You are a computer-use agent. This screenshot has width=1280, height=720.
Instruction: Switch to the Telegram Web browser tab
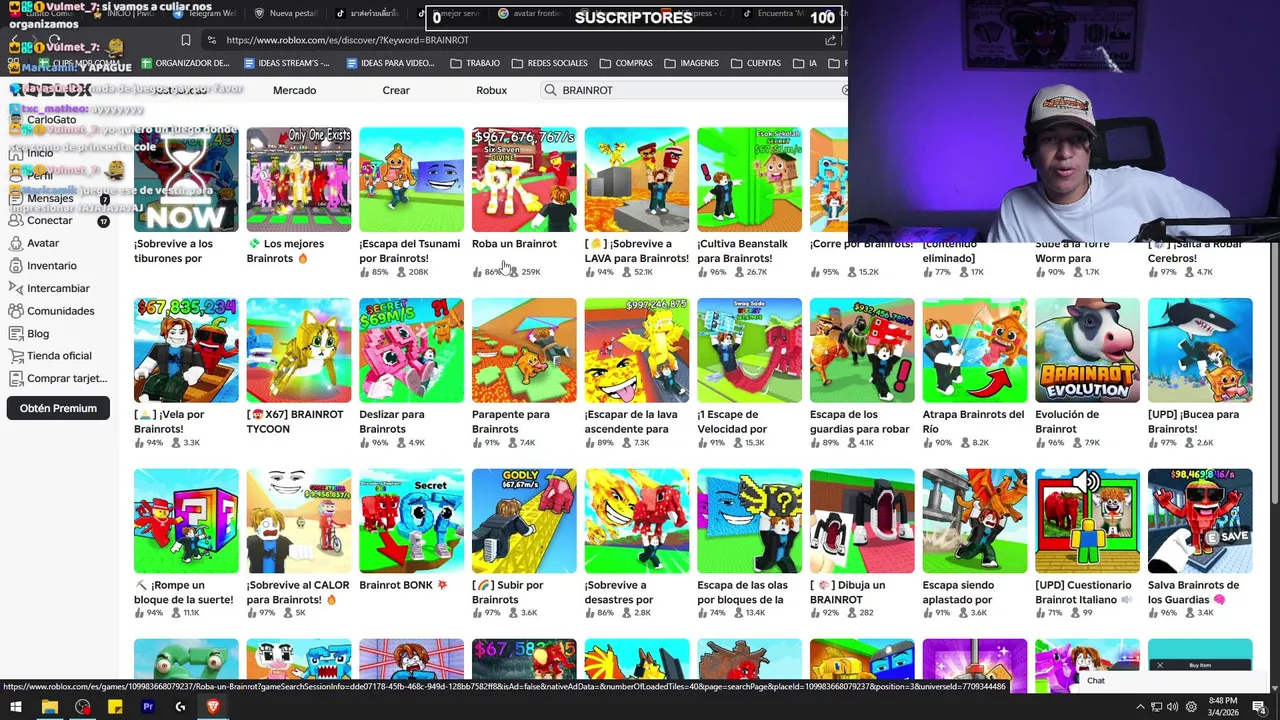205,14
